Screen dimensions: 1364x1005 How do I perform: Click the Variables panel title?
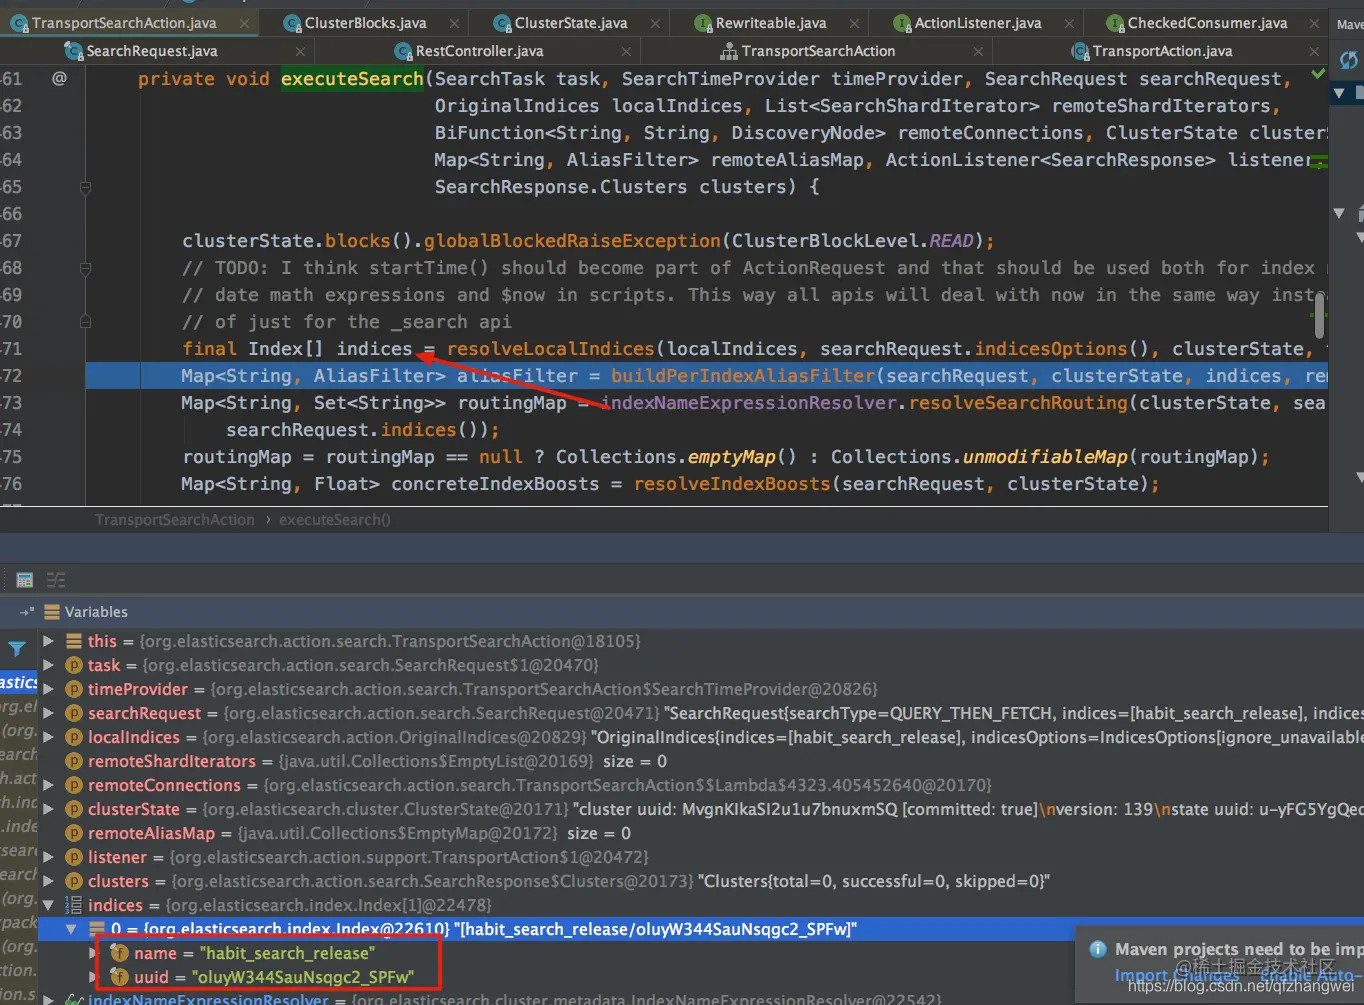tap(96, 612)
